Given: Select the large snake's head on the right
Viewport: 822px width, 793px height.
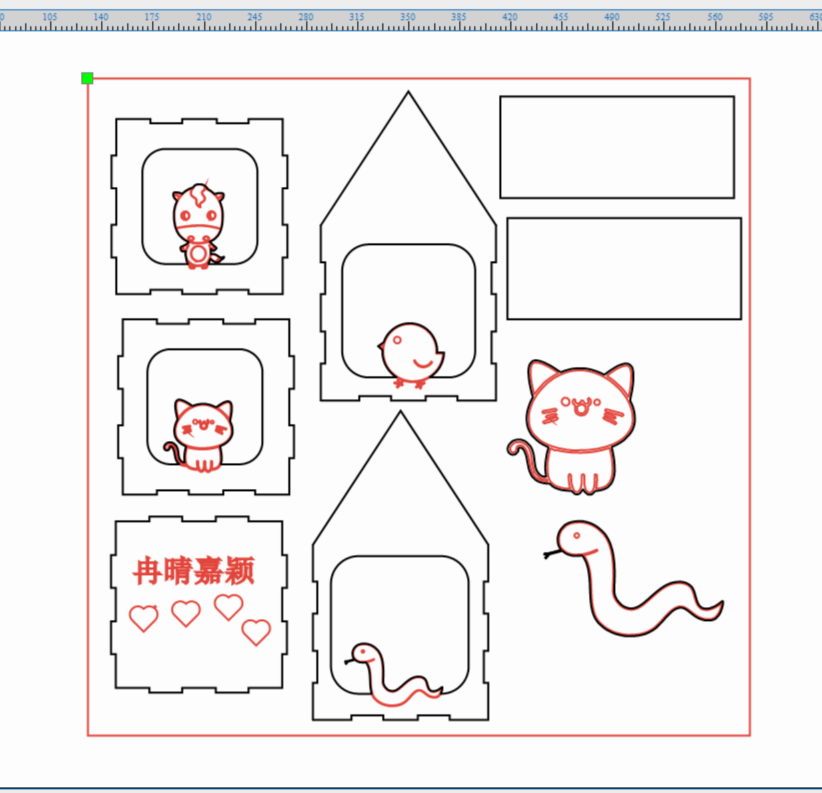Looking at the screenshot, I should tap(577, 540).
